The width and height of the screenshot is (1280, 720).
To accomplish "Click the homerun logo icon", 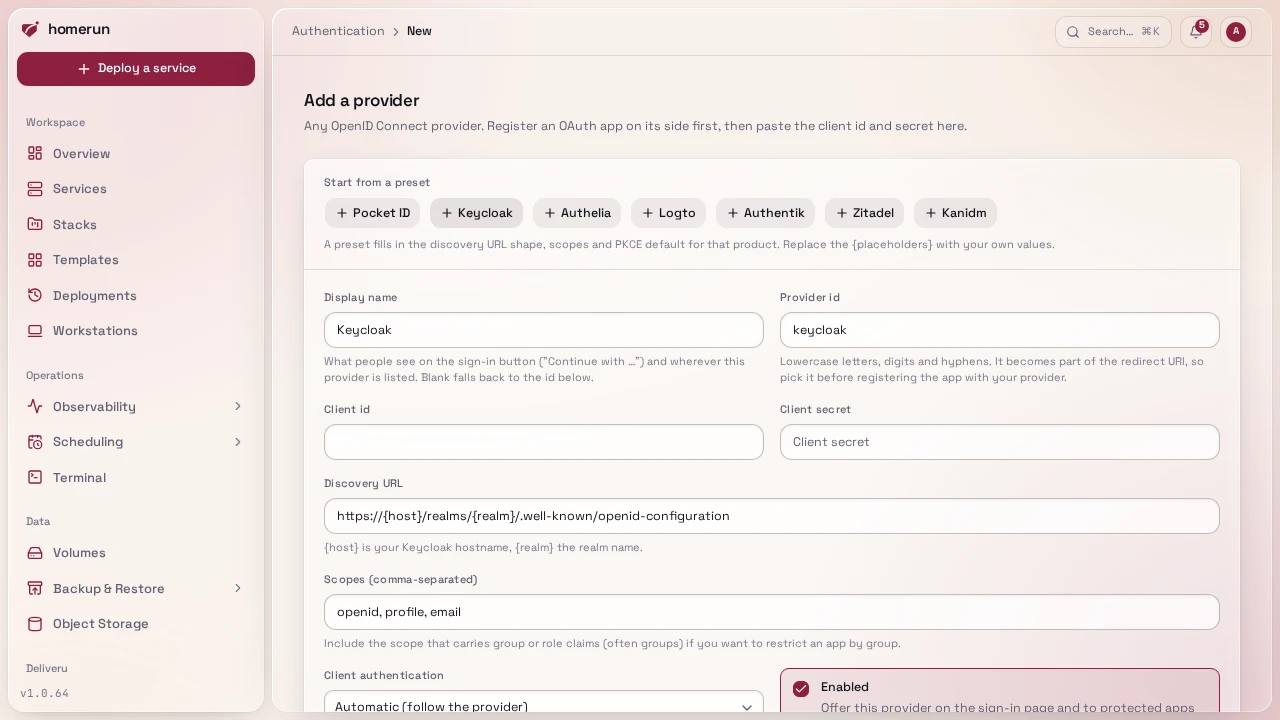I will tap(30, 29).
